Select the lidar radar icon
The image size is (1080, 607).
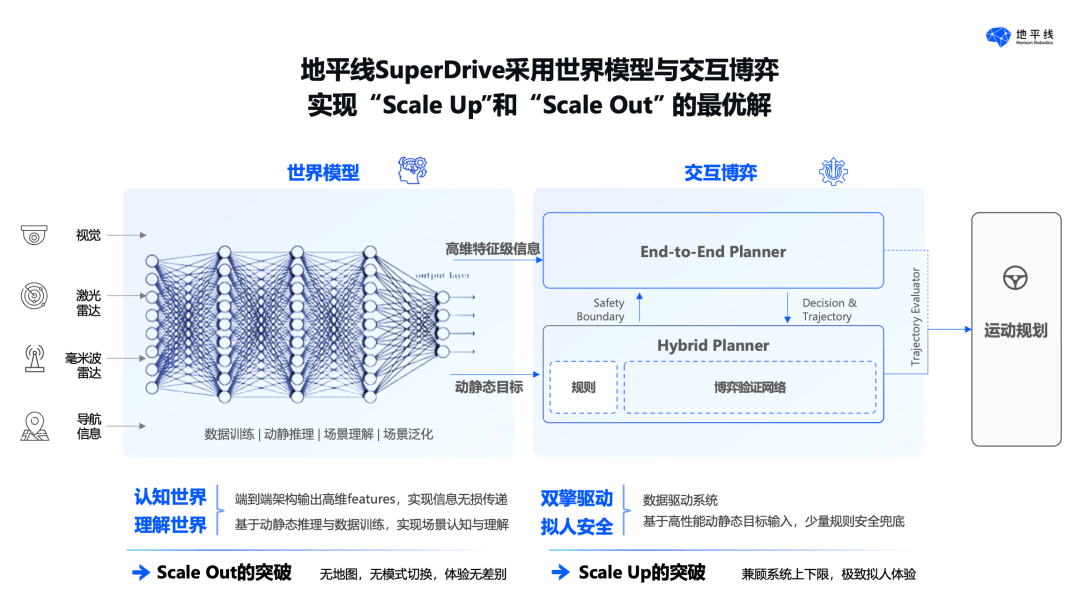pyautogui.click(x=34, y=296)
